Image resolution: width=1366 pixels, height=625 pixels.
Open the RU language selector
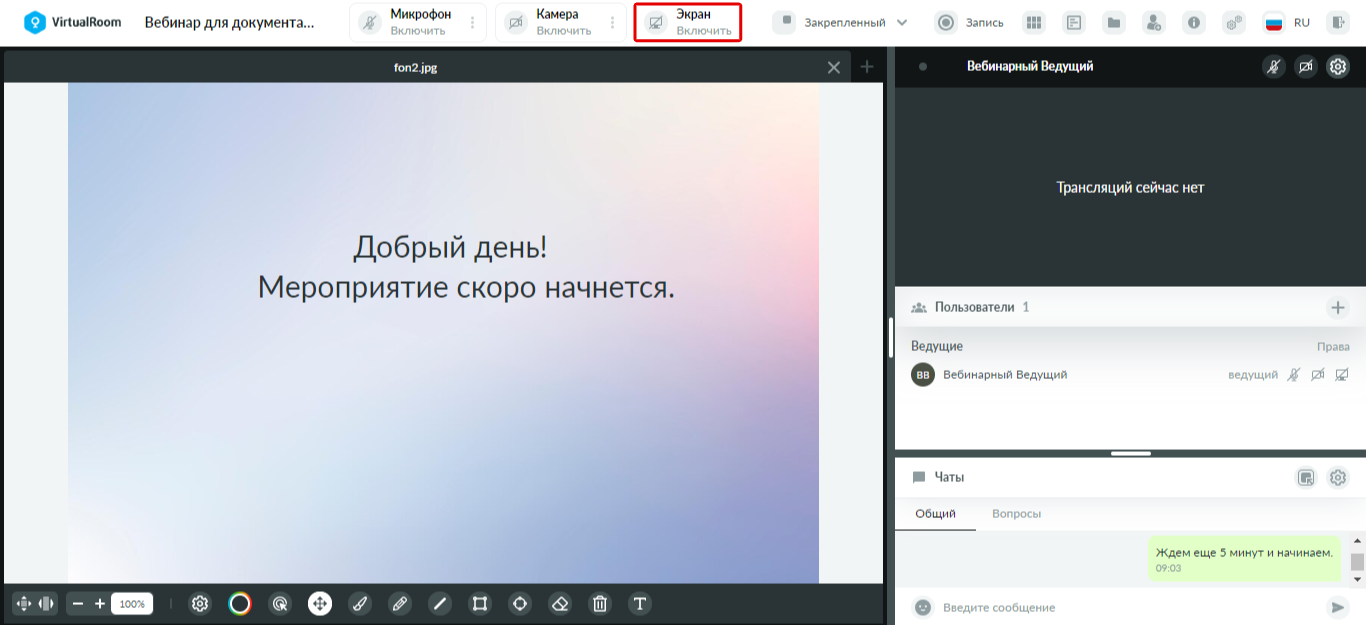pos(1287,22)
